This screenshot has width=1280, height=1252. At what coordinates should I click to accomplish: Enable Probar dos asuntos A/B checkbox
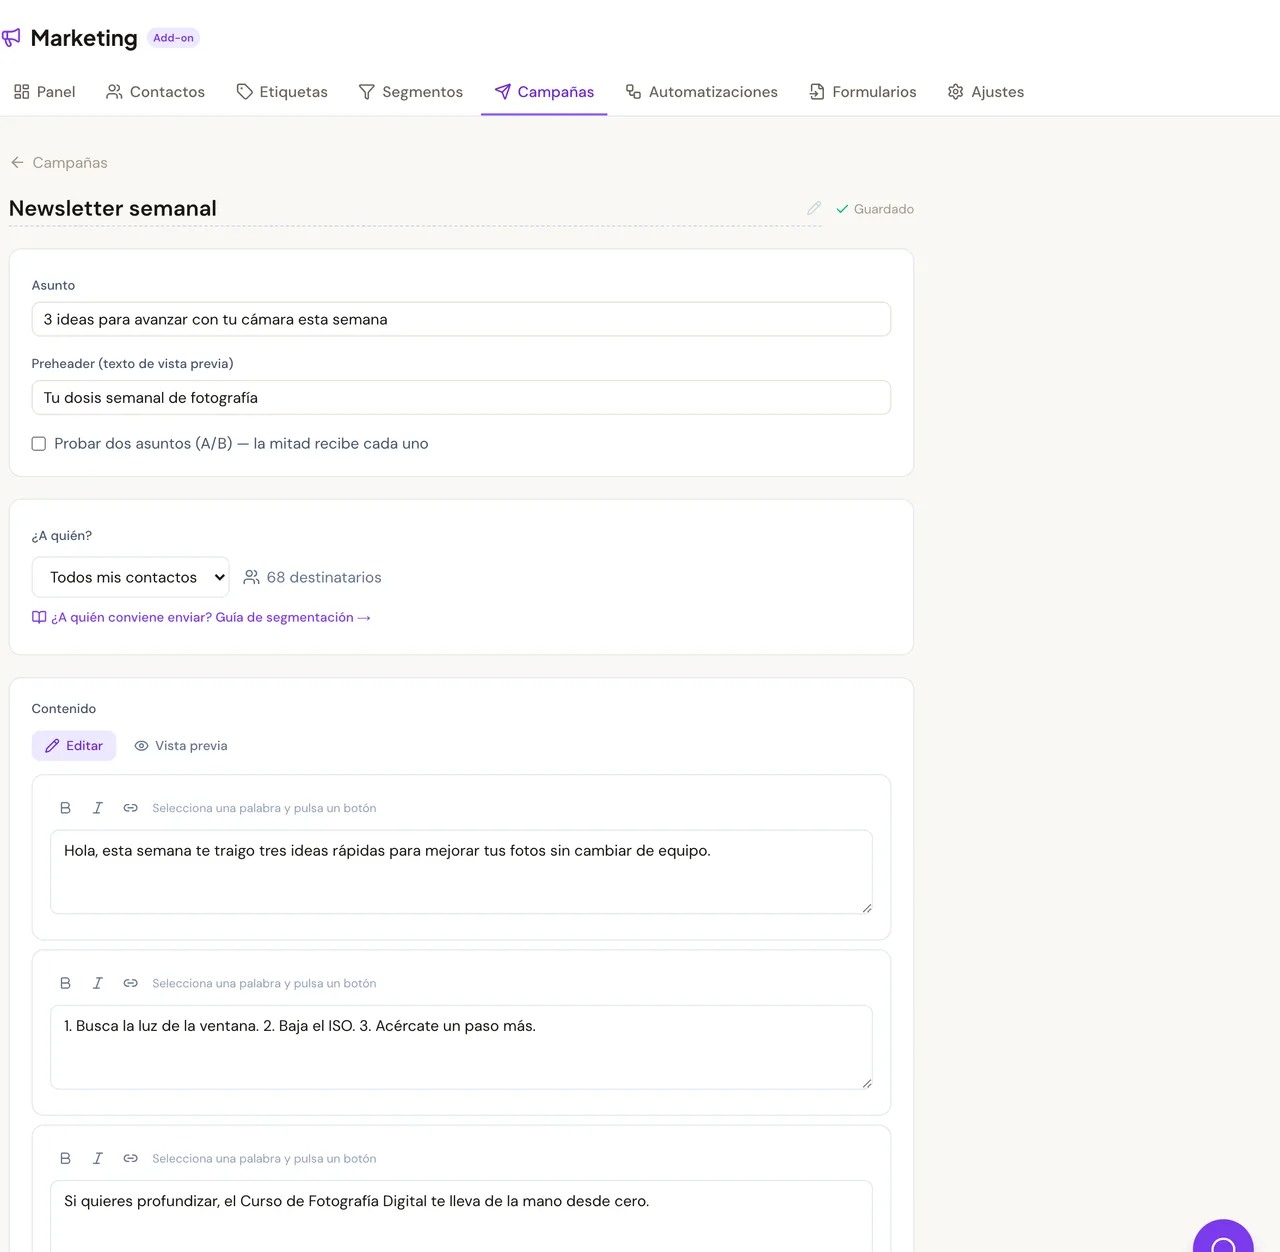(39, 444)
